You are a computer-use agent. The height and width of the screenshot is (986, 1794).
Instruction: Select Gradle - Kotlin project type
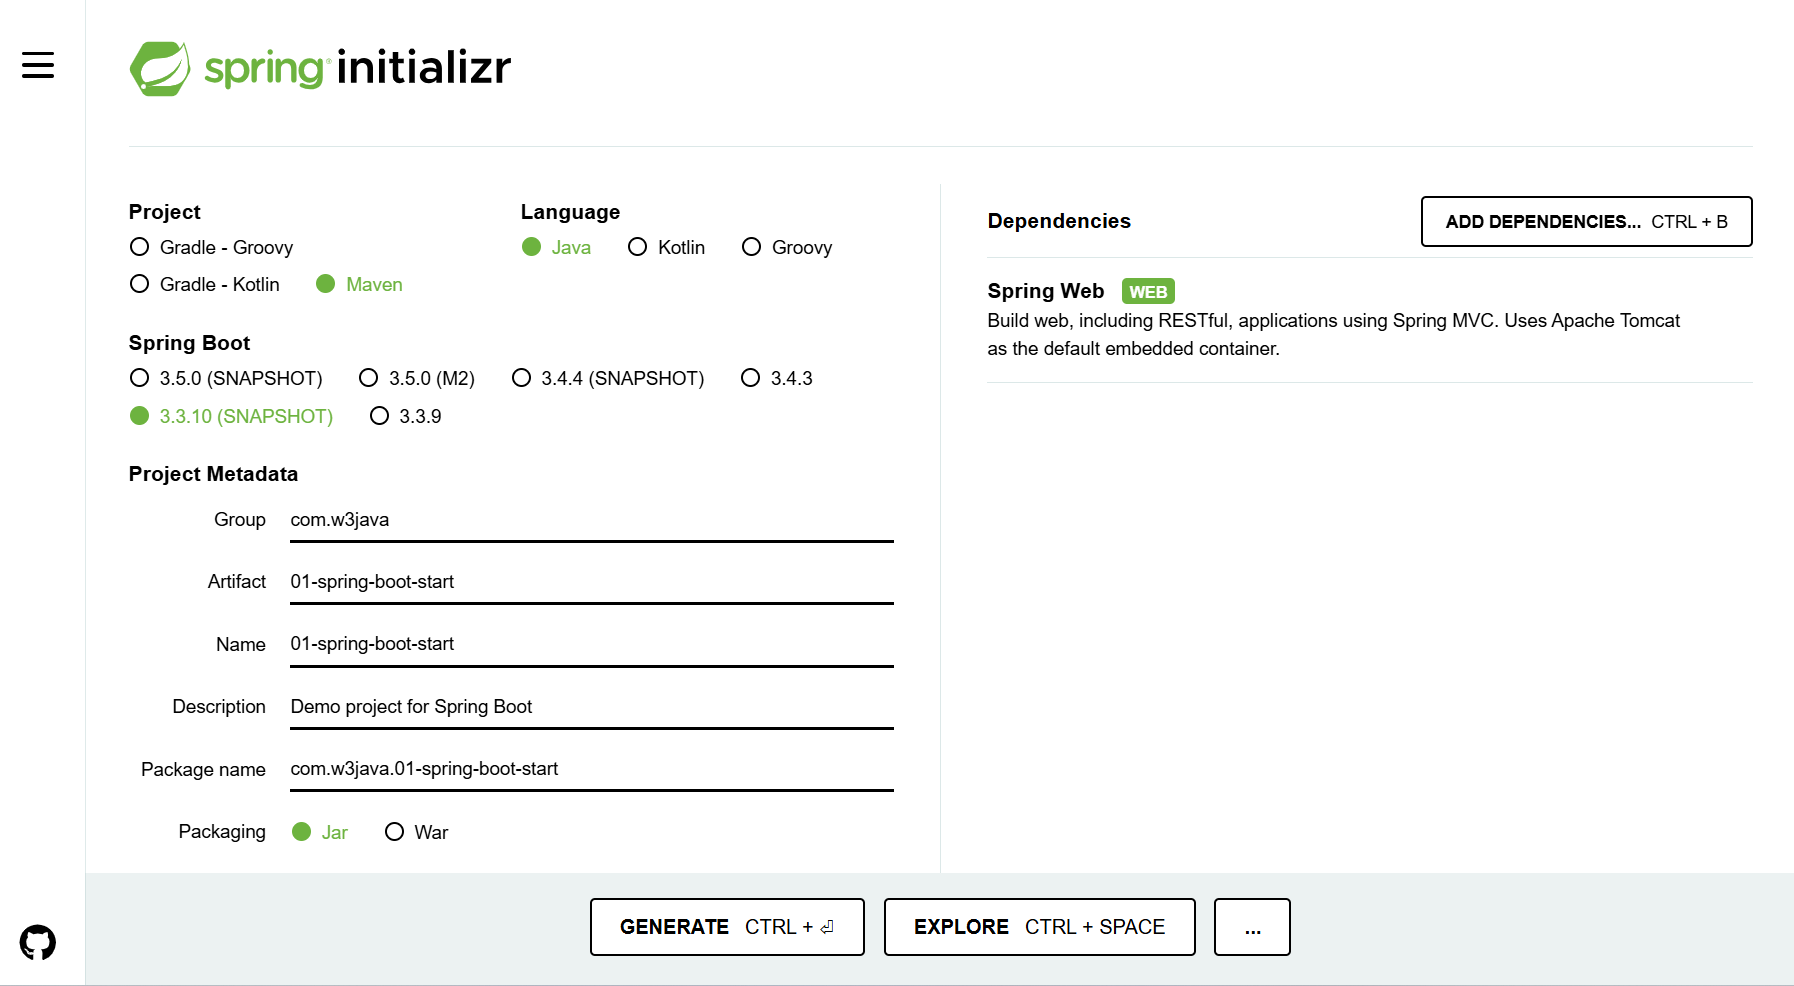click(204, 284)
